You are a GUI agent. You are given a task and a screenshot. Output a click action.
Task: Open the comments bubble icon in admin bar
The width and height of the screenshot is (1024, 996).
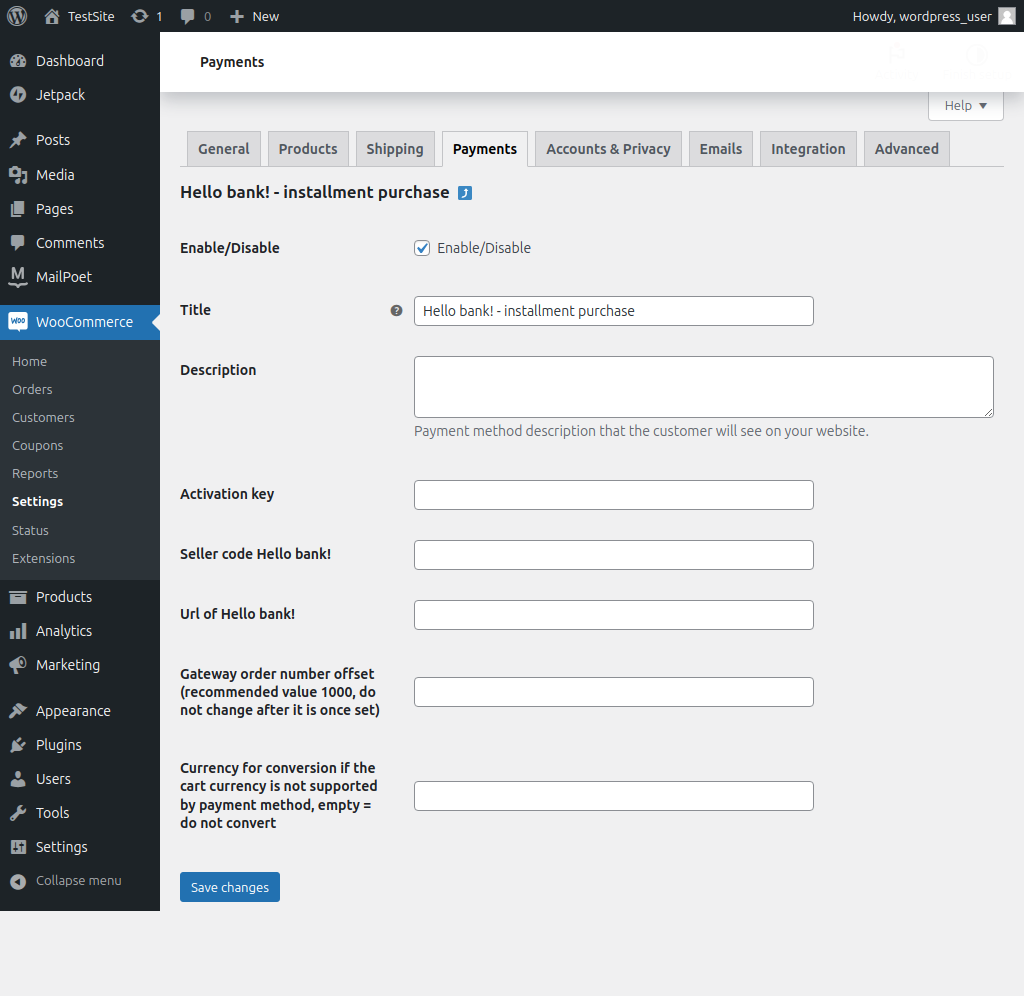187,16
